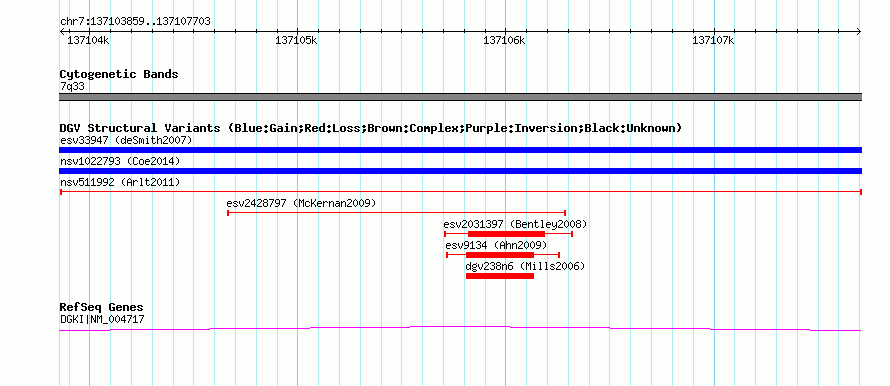Viewport: 890px width, 386px height.
Task: Click the 137107k ruler tick label
Action: (713, 40)
